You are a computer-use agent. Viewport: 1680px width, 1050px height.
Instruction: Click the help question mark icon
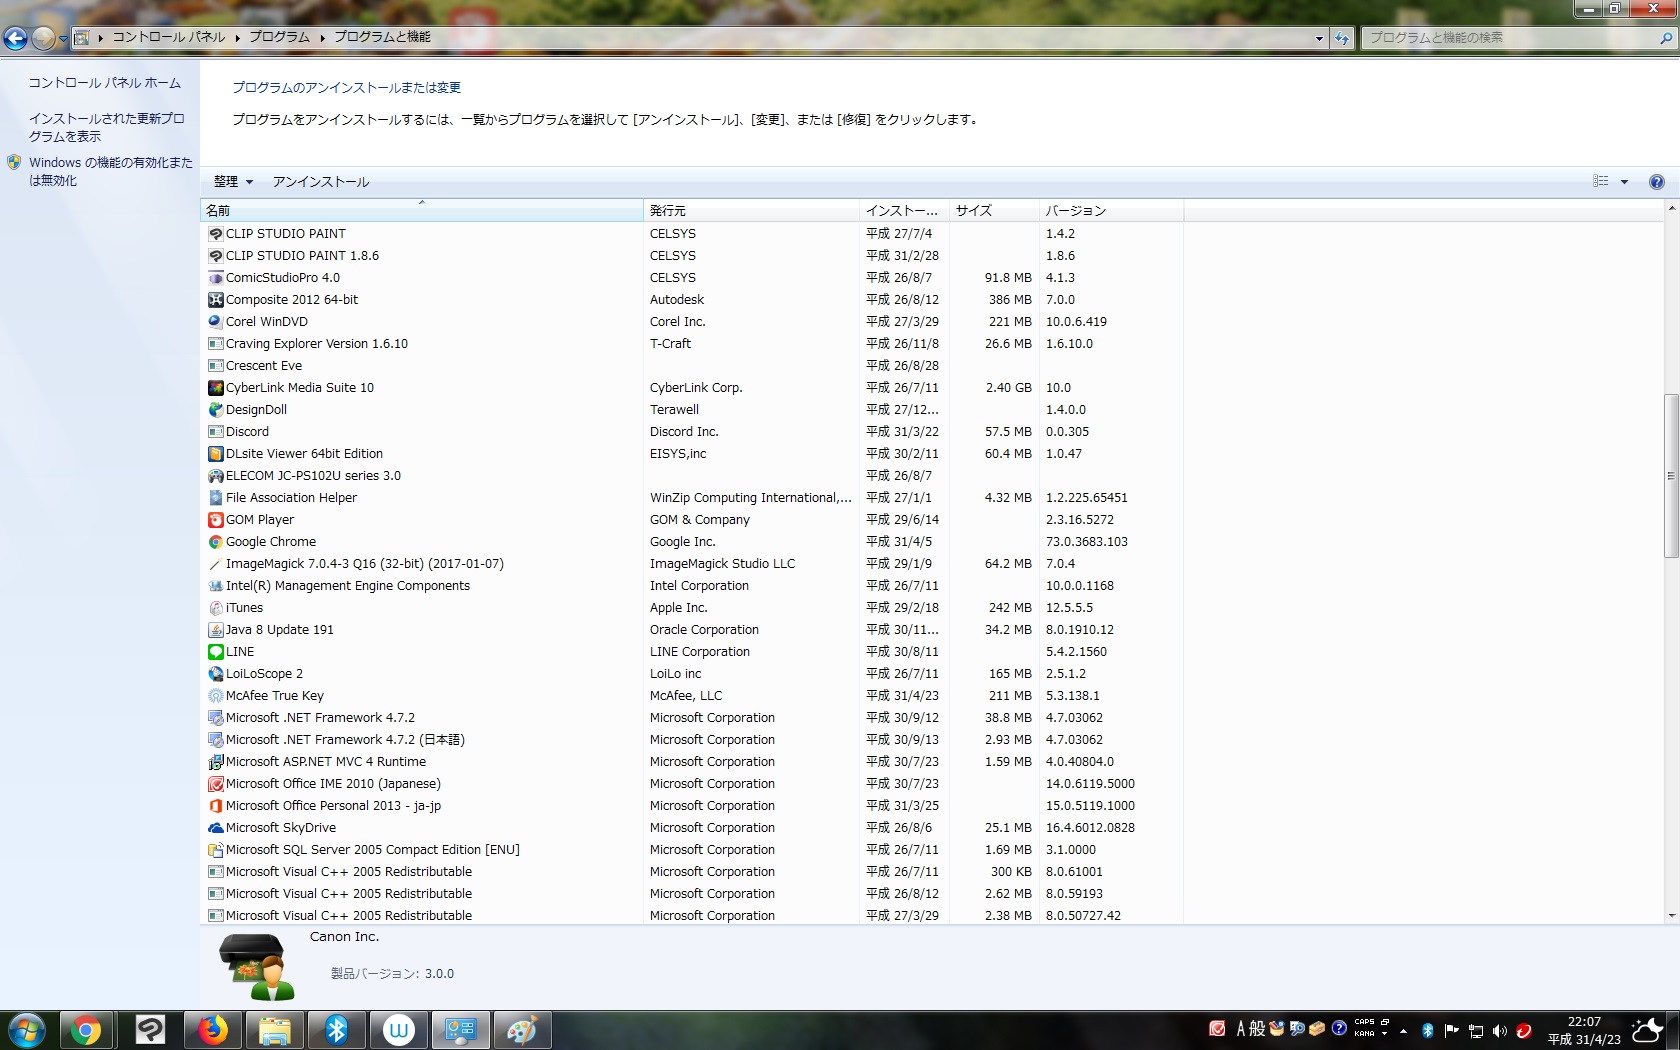pos(1656,182)
